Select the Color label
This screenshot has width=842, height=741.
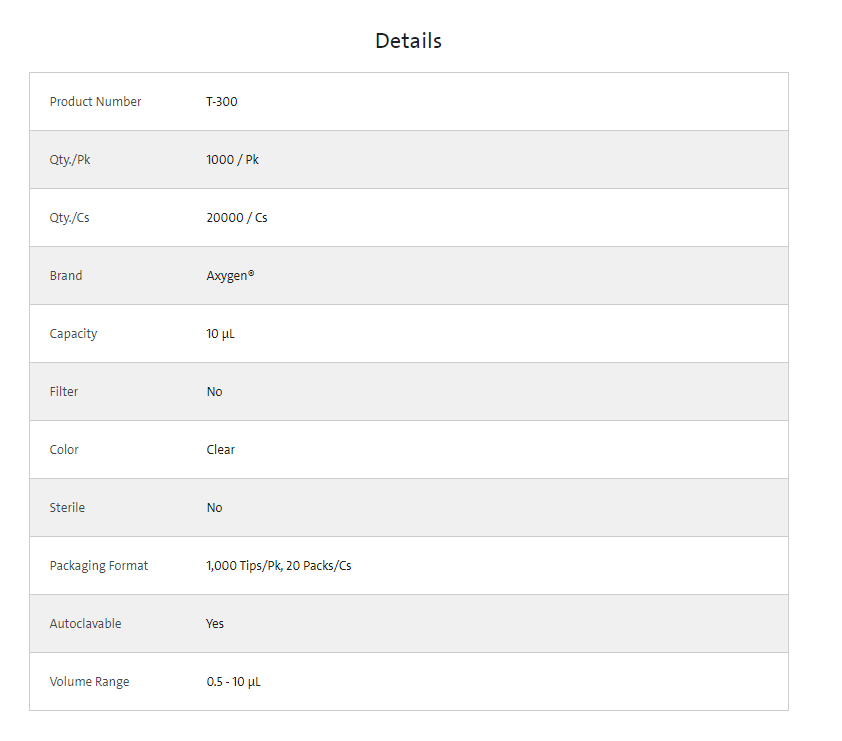64,450
